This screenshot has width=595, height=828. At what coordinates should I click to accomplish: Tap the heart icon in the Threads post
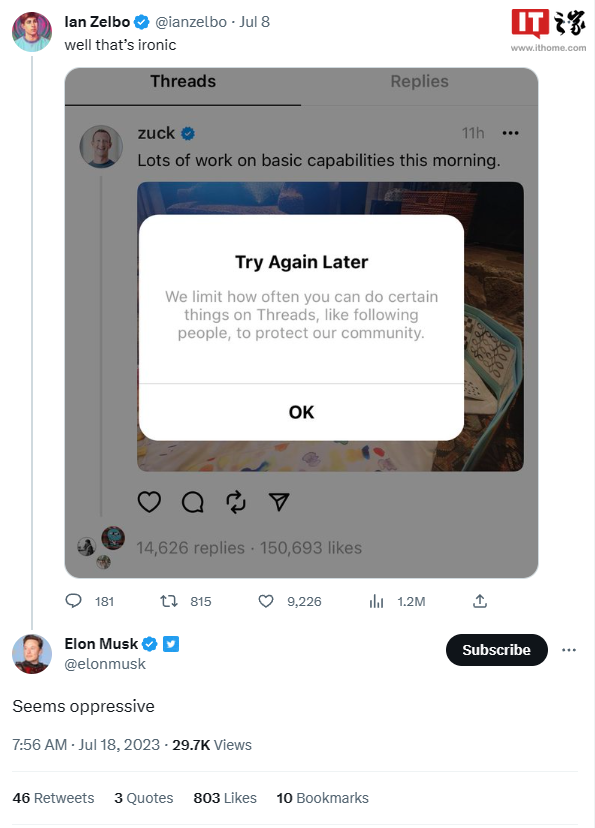(x=149, y=502)
